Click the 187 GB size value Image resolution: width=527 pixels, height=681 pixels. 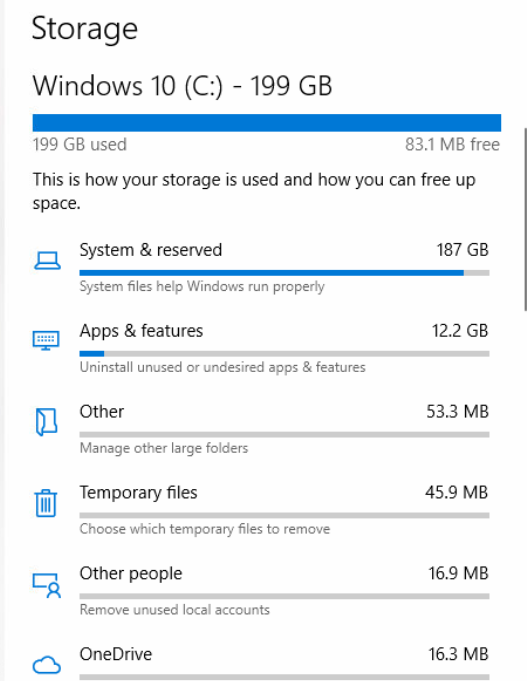pos(462,250)
